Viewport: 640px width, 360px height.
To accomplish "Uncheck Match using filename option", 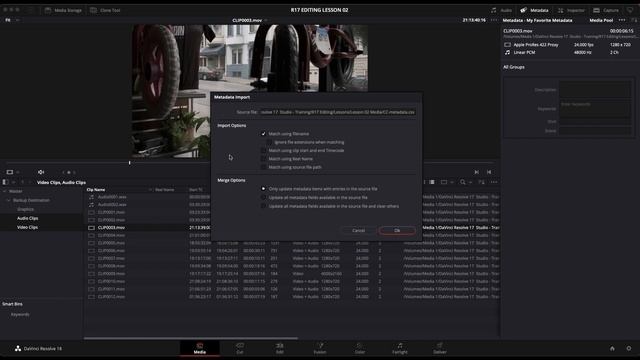I will click(263, 134).
